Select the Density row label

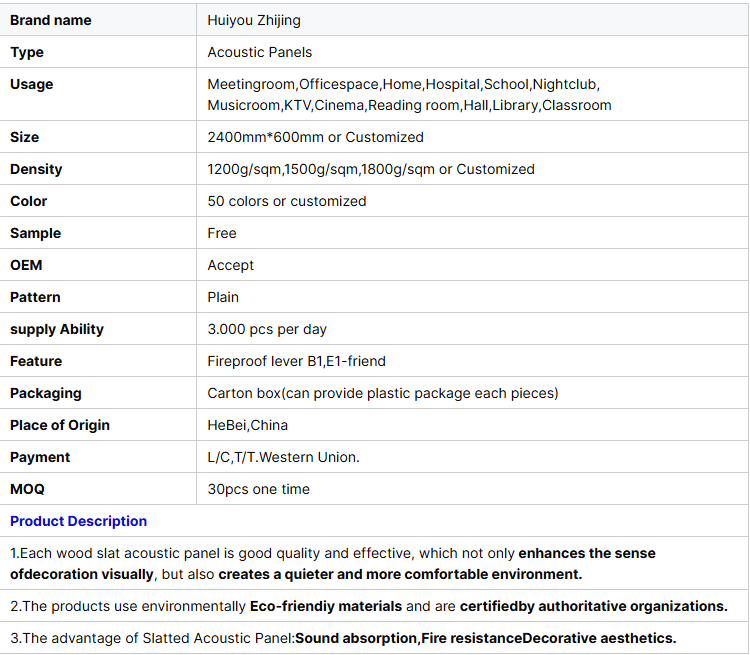pos(36,169)
